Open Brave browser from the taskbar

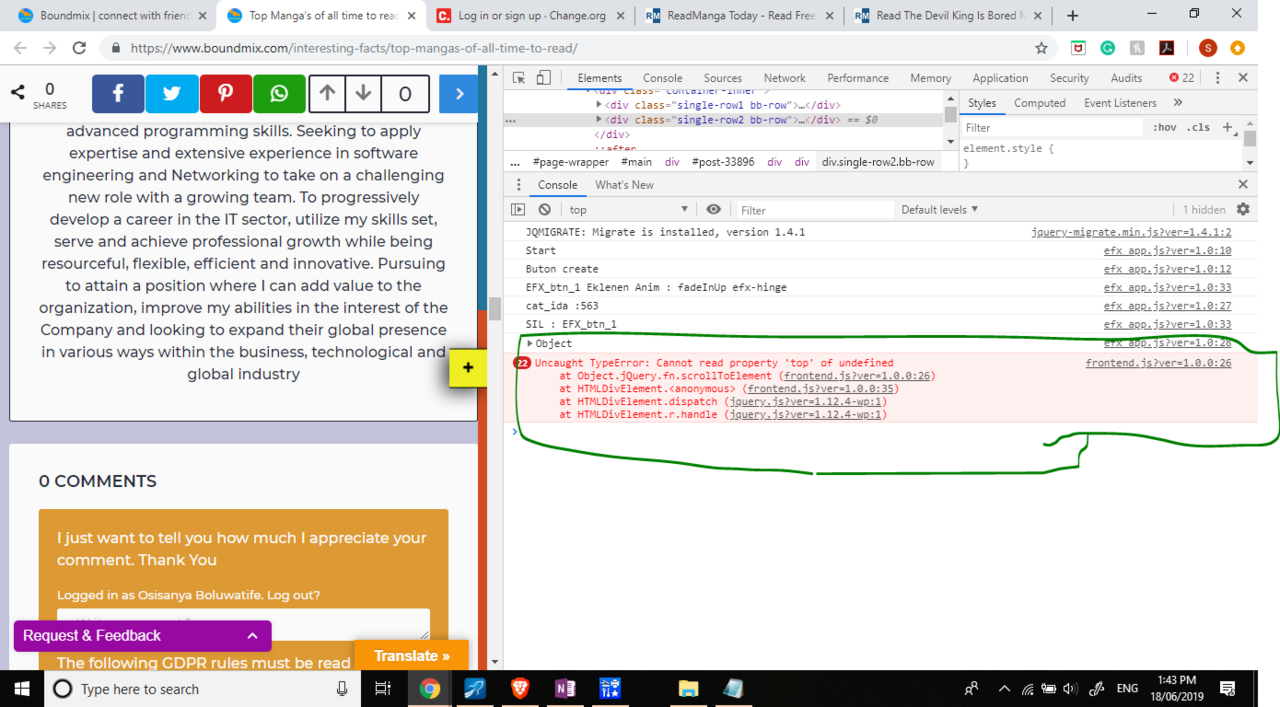click(519, 689)
